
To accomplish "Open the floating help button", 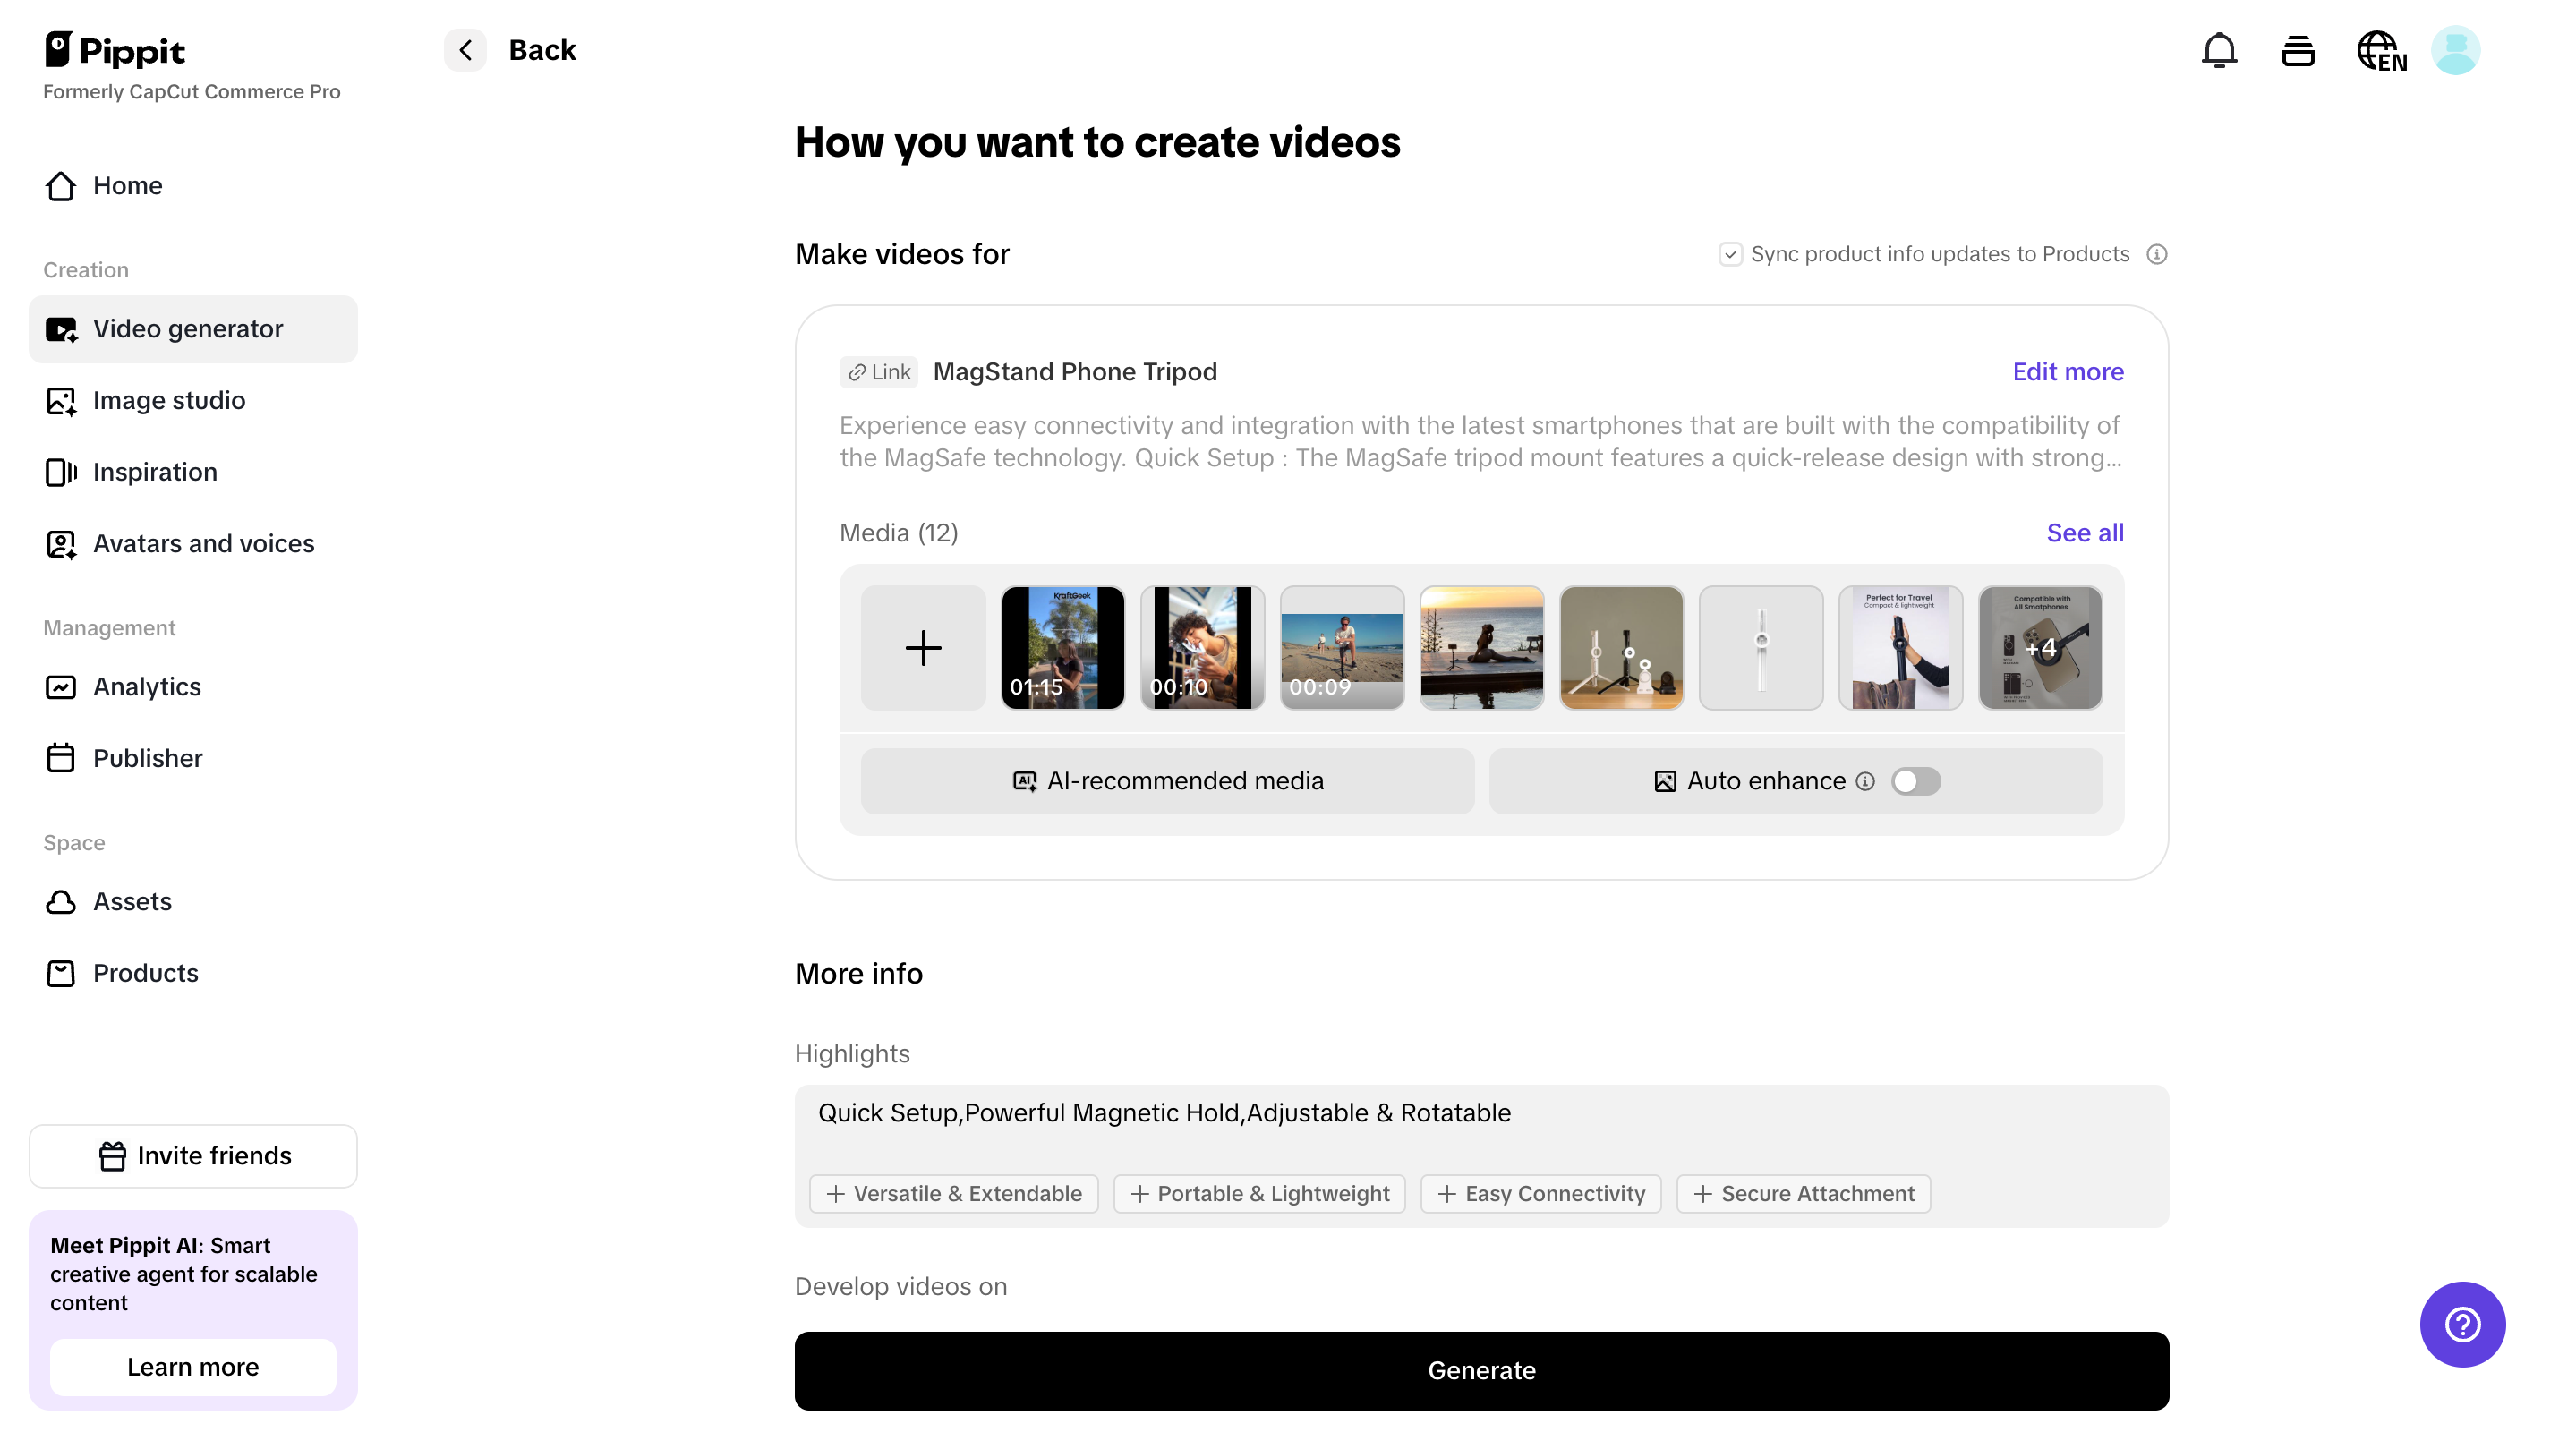I will click(2462, 1324).
